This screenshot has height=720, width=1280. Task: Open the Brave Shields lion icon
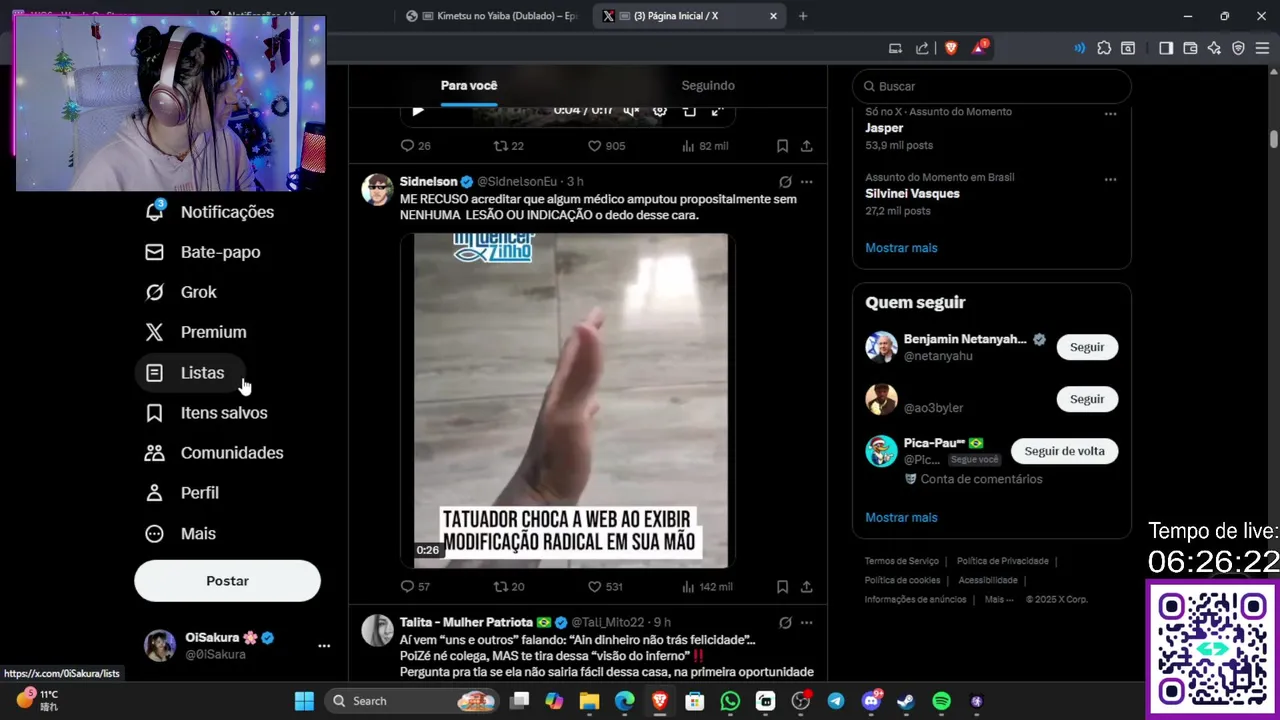click(x=950, y=48)
